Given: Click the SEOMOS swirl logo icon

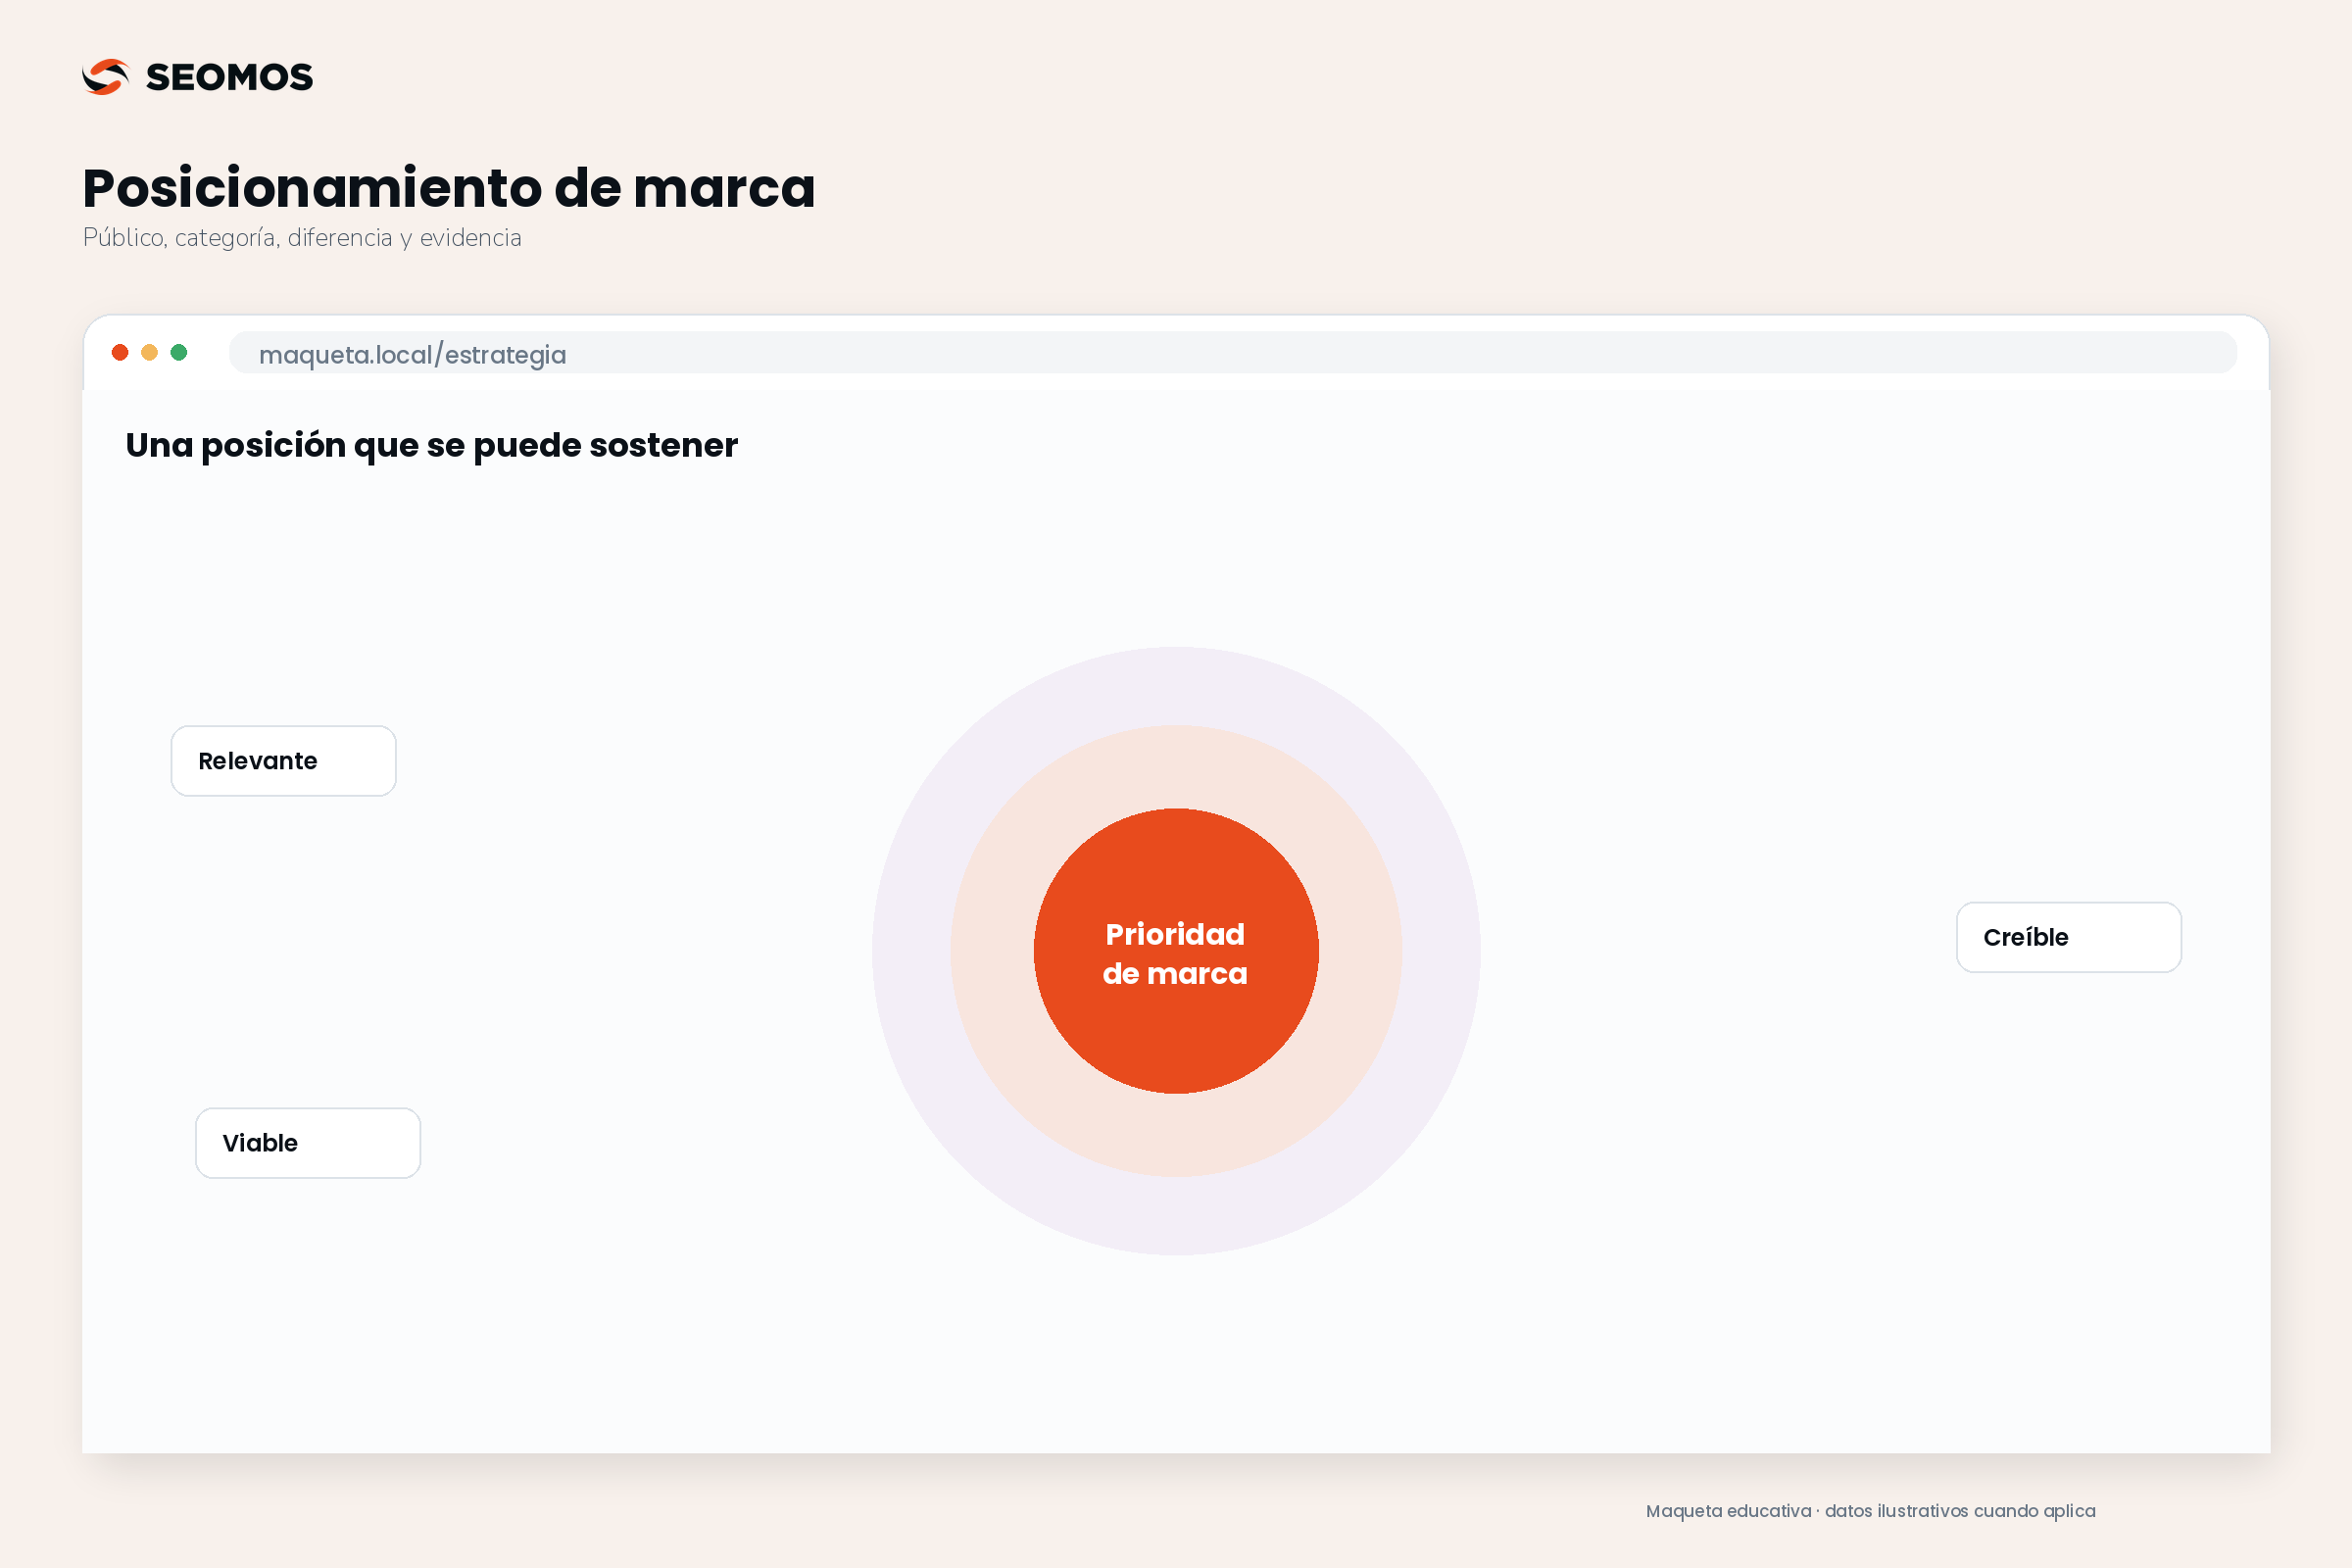Looking at the screenshot, I should click(105, 77).
